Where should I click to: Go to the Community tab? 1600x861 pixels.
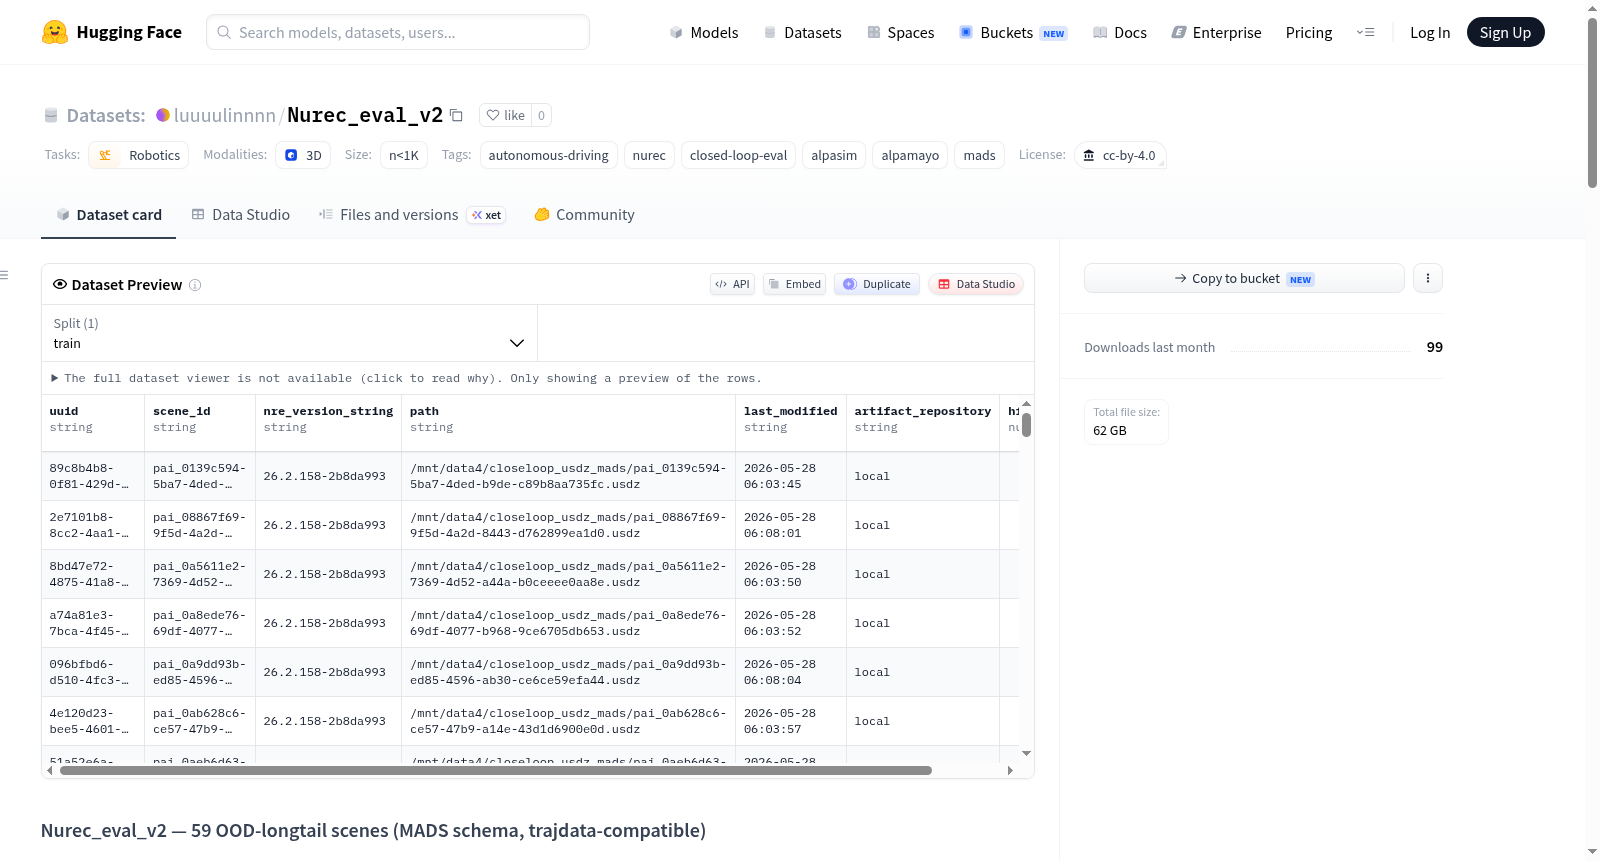[584, 215]
